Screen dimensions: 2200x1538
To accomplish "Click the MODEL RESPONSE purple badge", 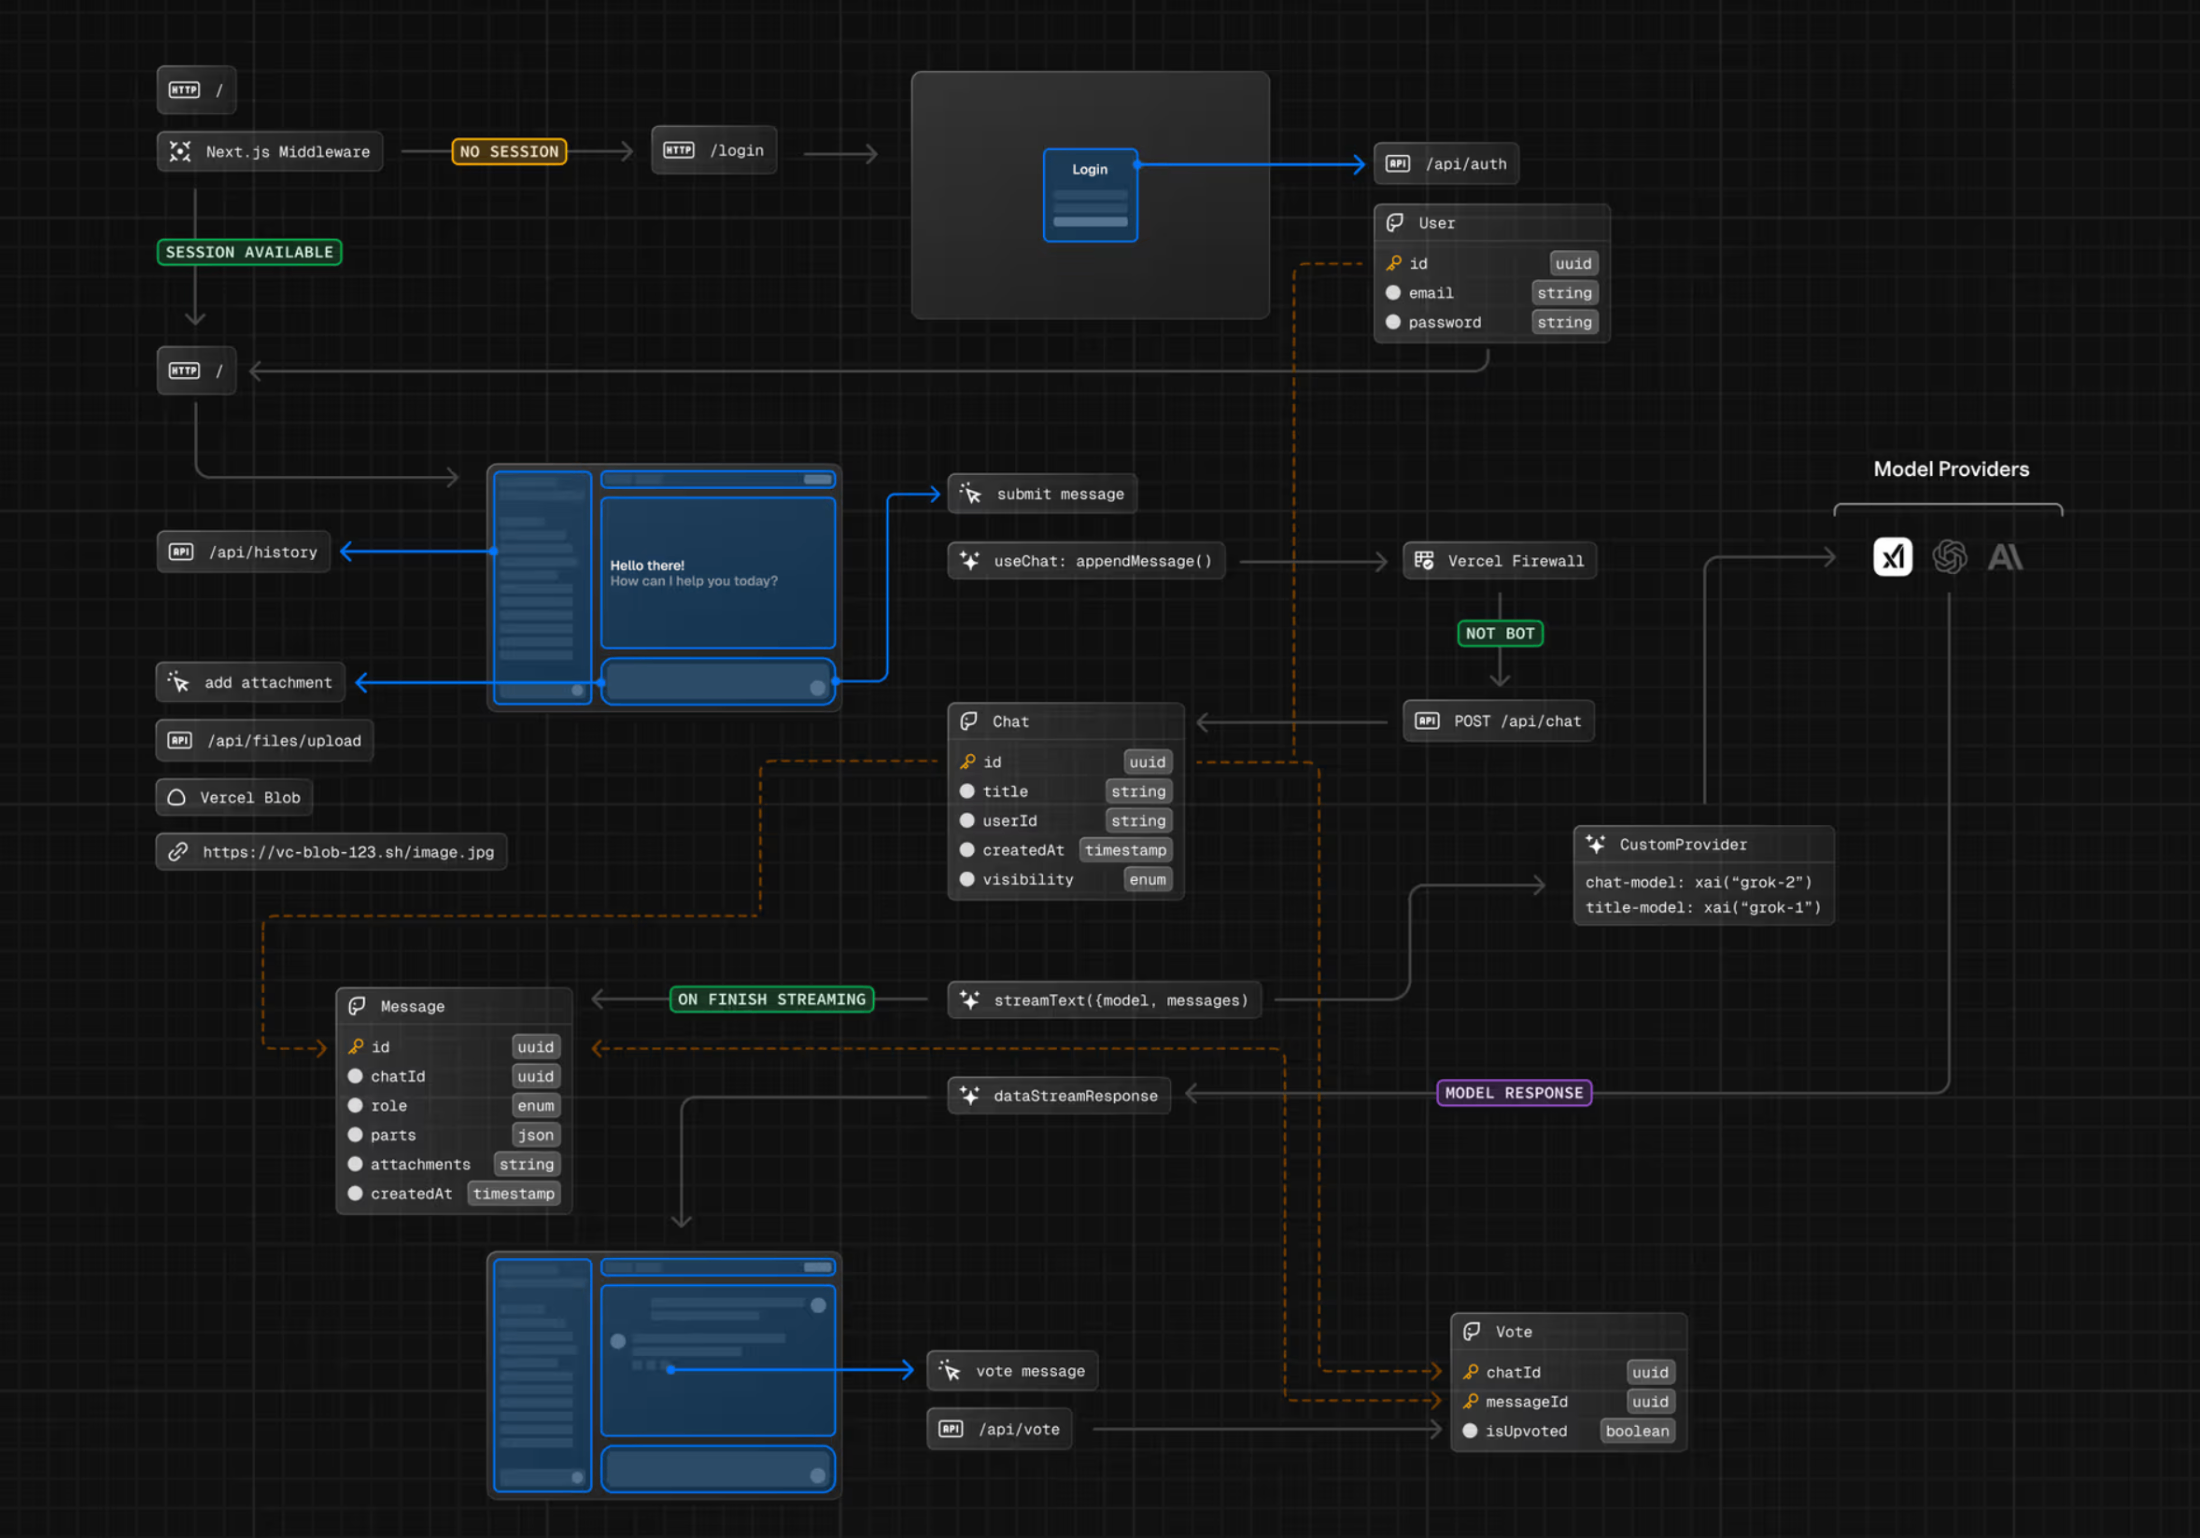I will click(x=1514, y=1093).
